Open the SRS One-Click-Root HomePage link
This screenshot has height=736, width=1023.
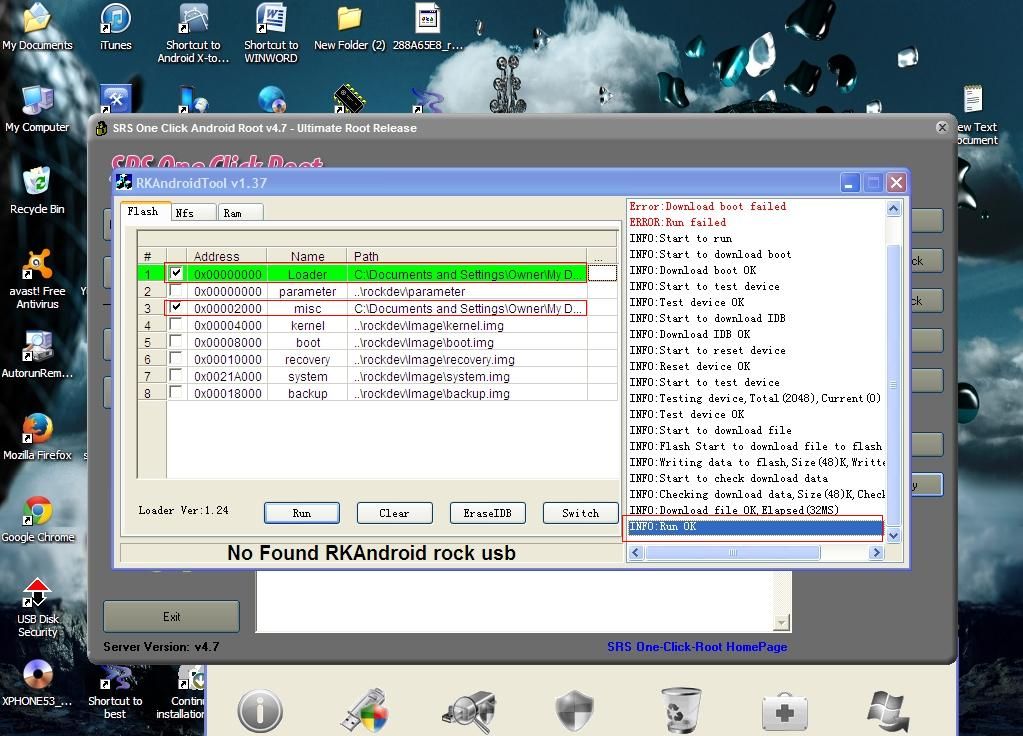(697, 647)
